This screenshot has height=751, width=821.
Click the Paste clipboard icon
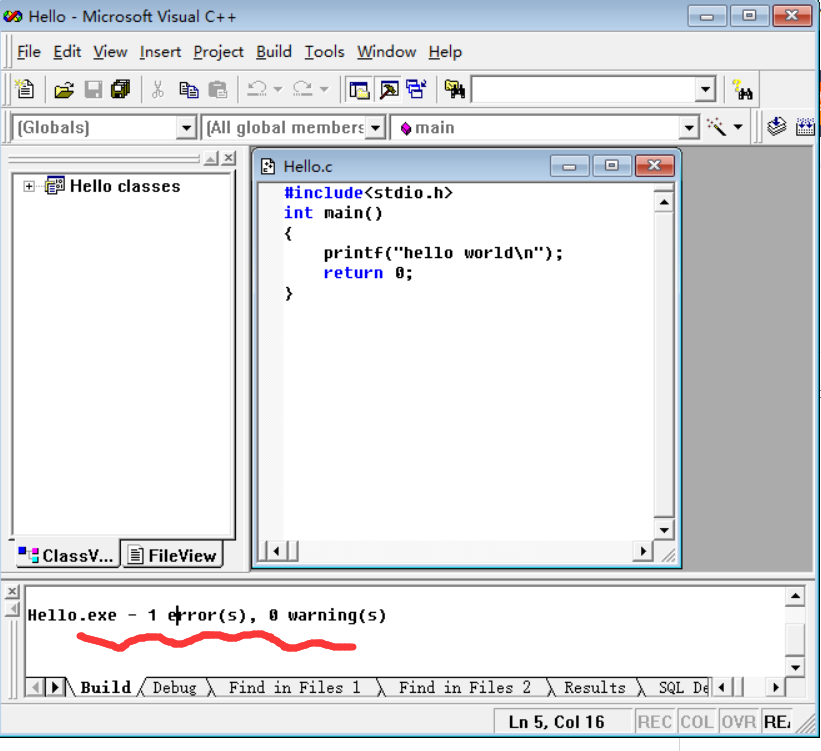tap(218, 90)
